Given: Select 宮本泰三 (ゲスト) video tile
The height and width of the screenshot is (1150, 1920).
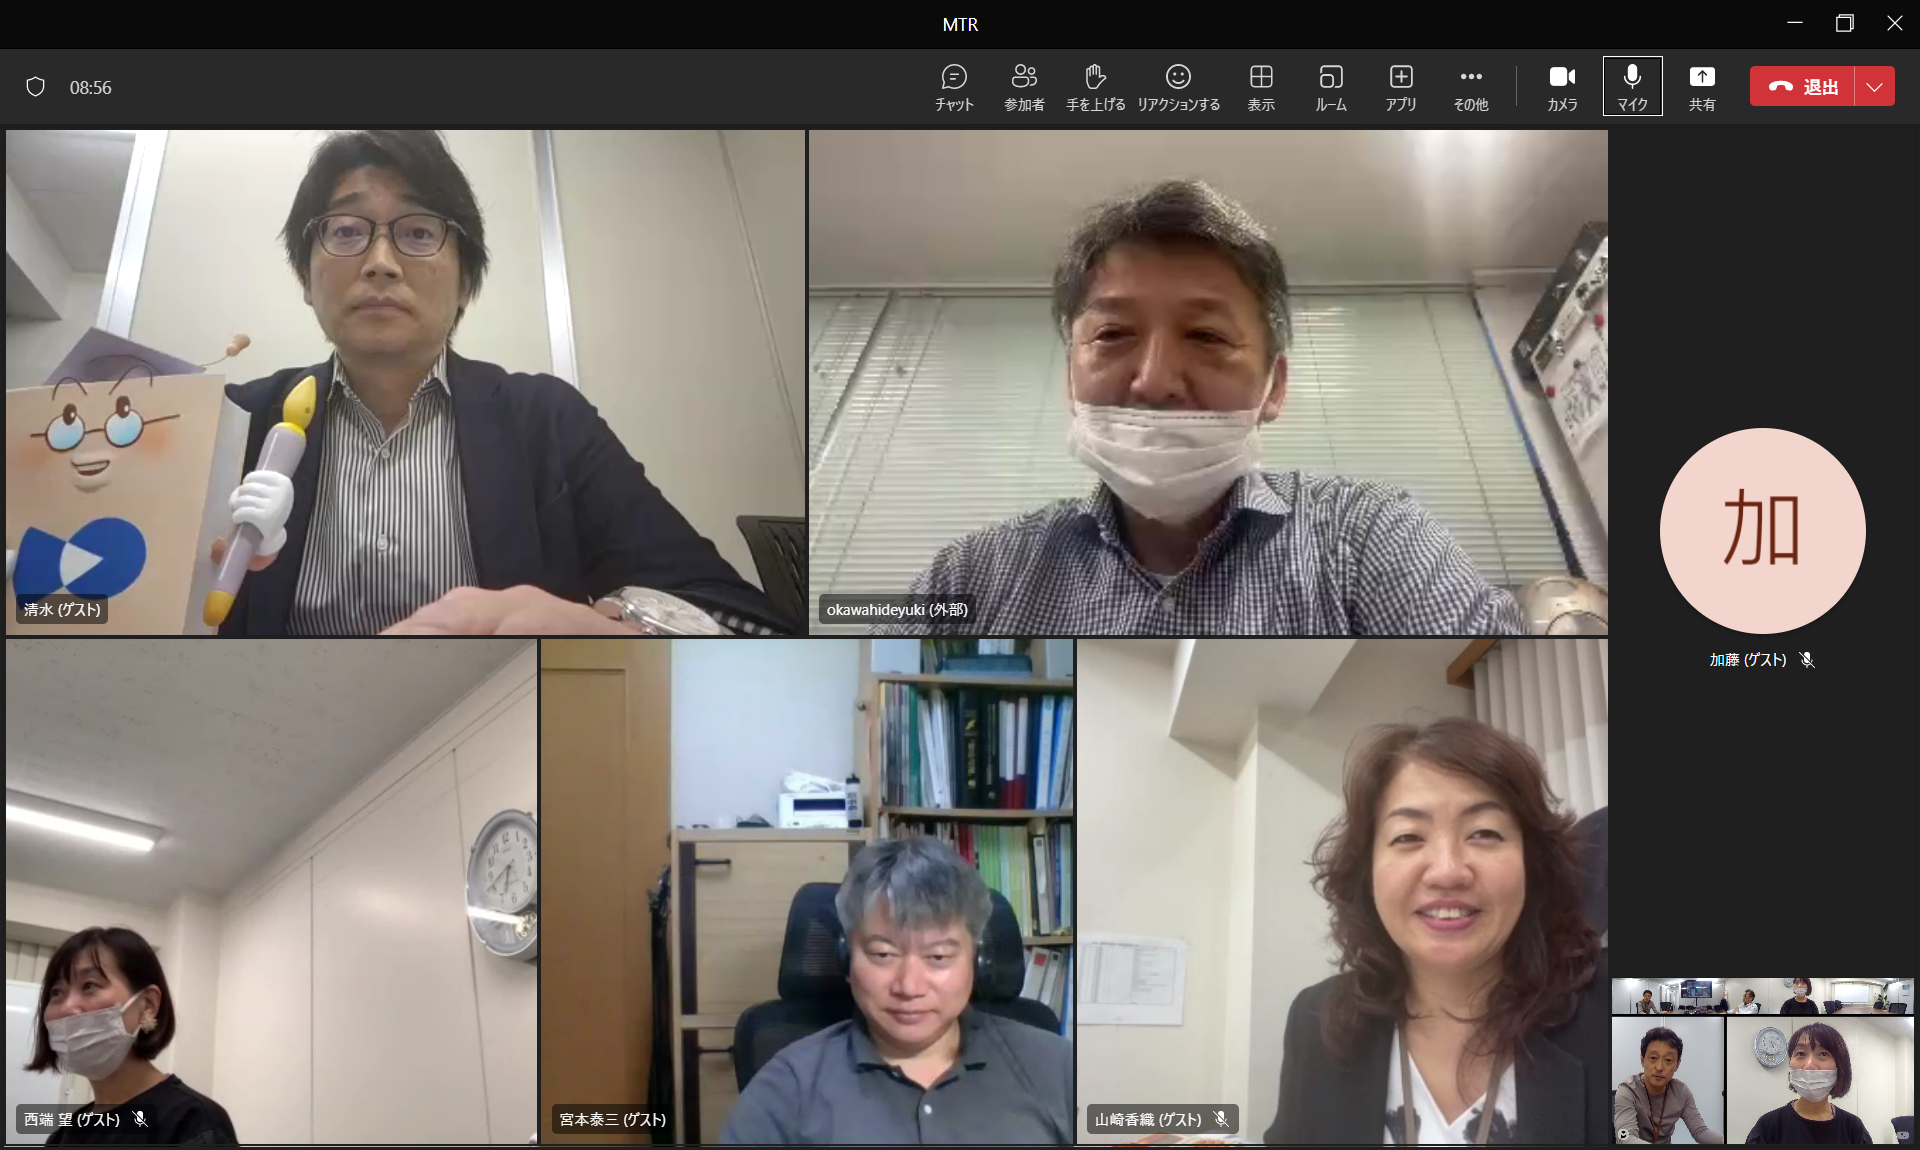Looking at the screenshot, I should tap(807, 892).
